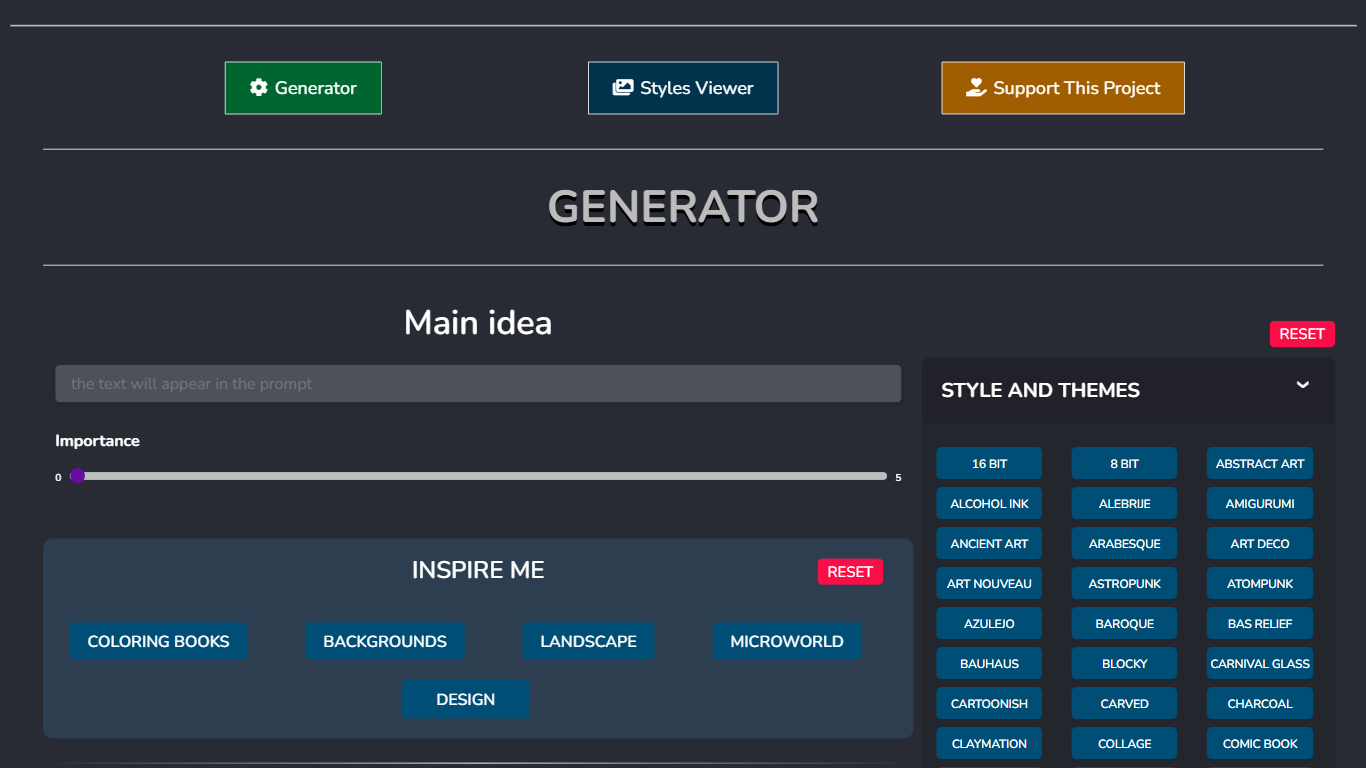1366x768 pixels.
Task: Click the Main idea prompt text field
Action: click(x=478, y=383)
